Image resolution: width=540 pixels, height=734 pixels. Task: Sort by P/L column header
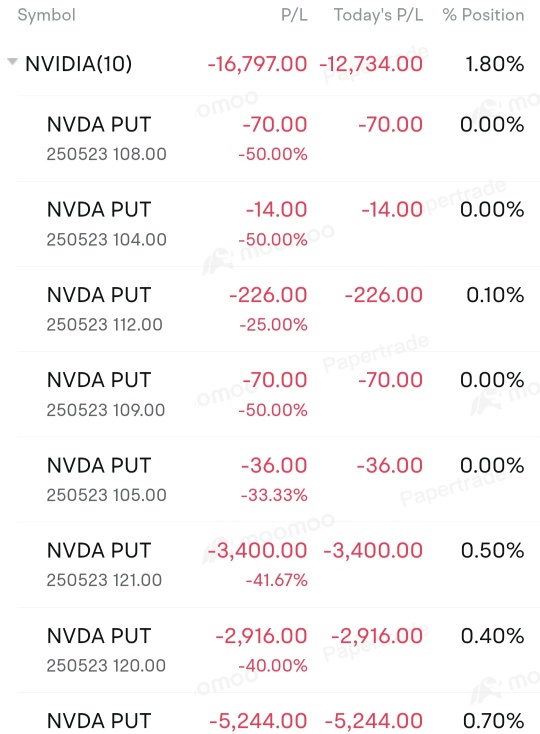tap(294, 15)
